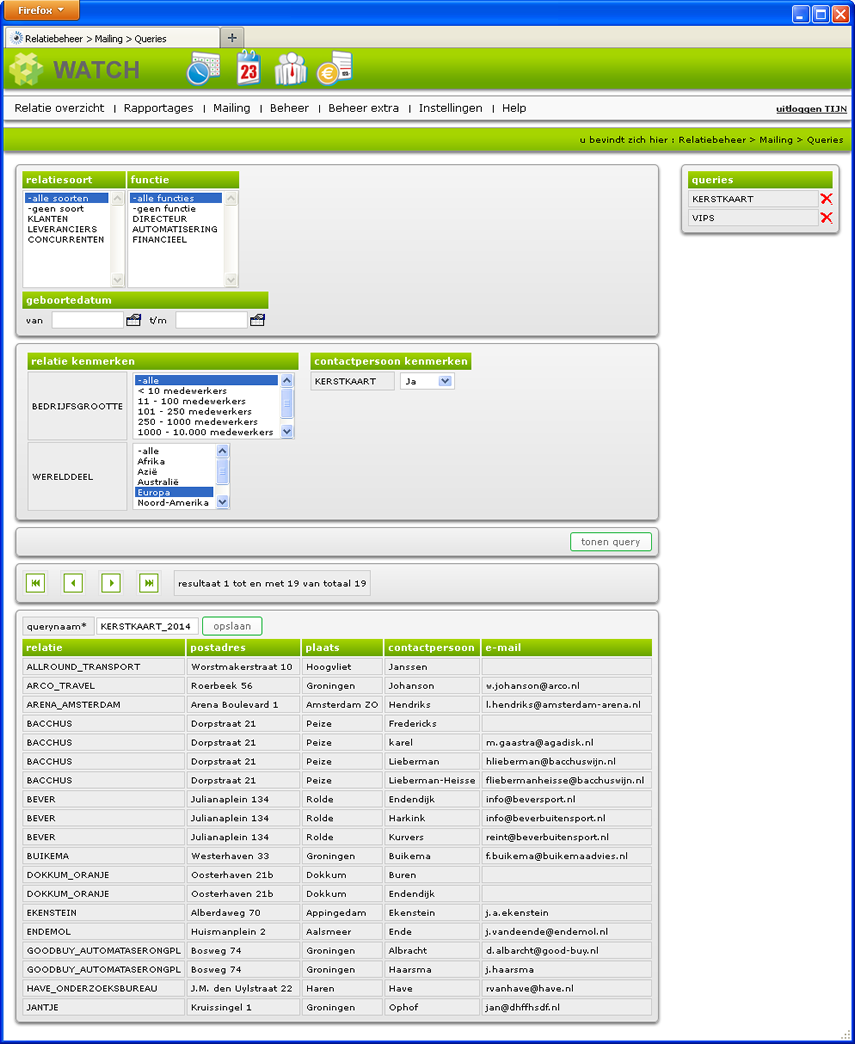Click email jan@dhffhsdf.nl cell
This screenshot has width=855, height=1044.
tap(567, 1007)
